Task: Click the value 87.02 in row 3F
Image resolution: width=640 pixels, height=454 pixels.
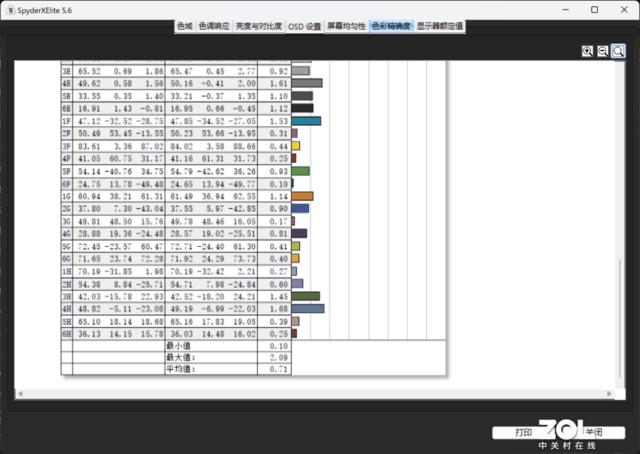Action: 152,146
